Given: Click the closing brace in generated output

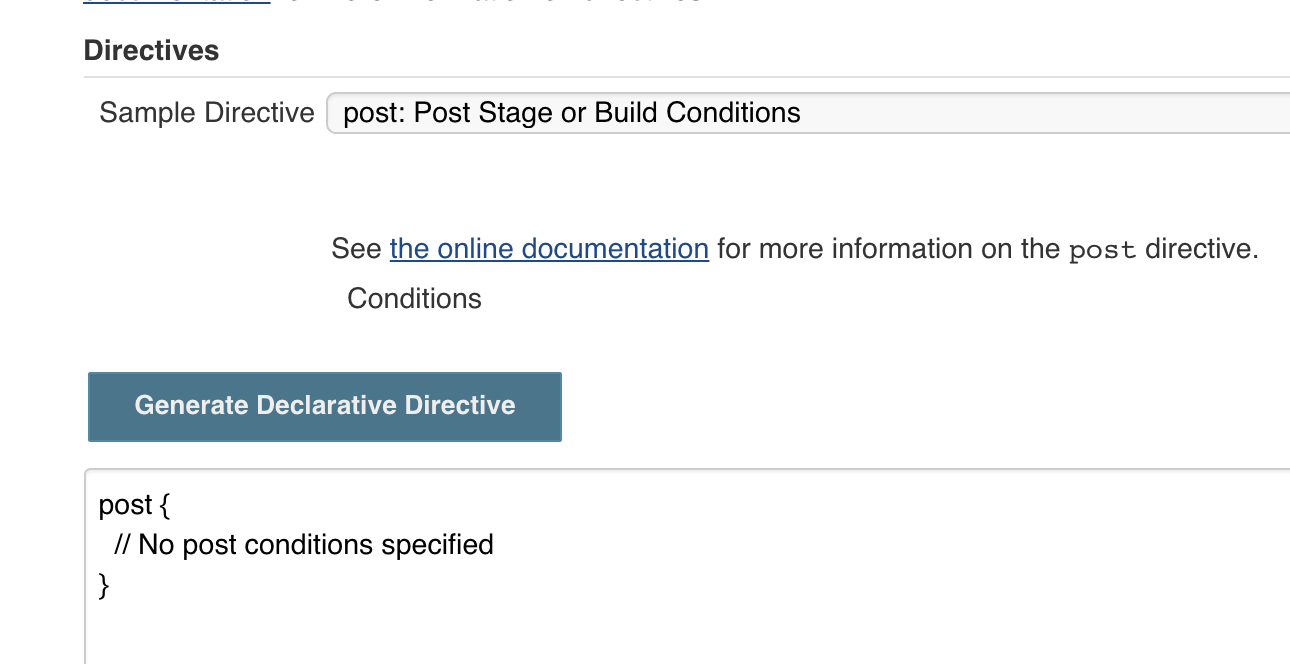Looking at the screenshot, I should coord(104,585).
